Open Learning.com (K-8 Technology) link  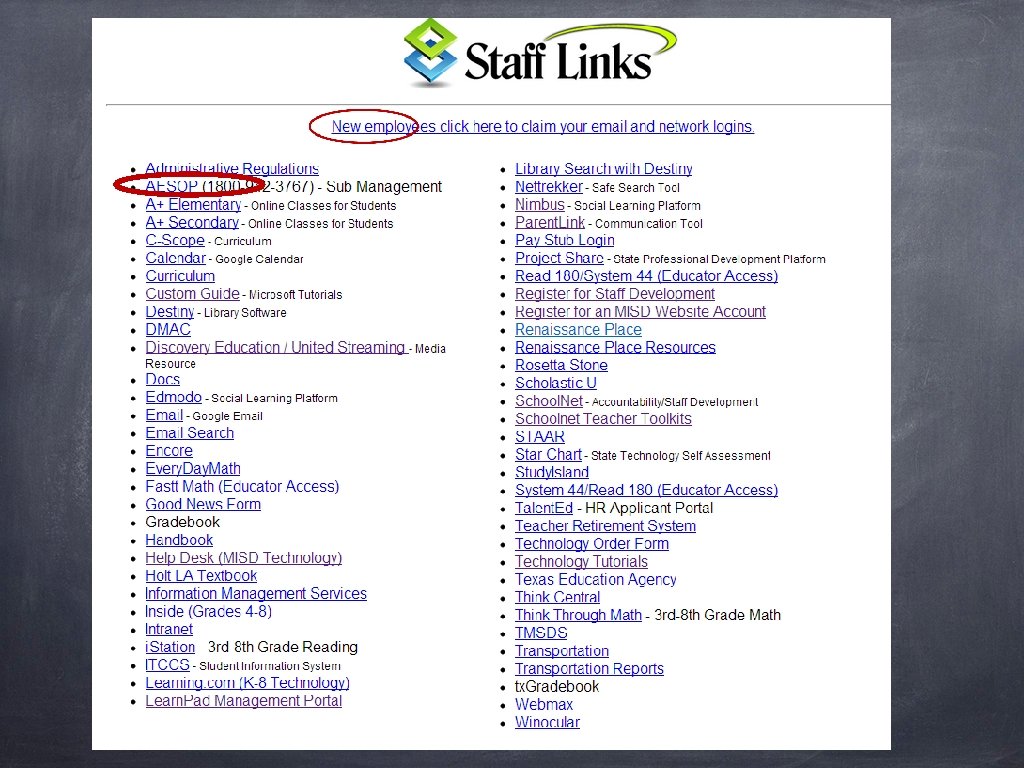pyautogui.click(x=247, y=682)
